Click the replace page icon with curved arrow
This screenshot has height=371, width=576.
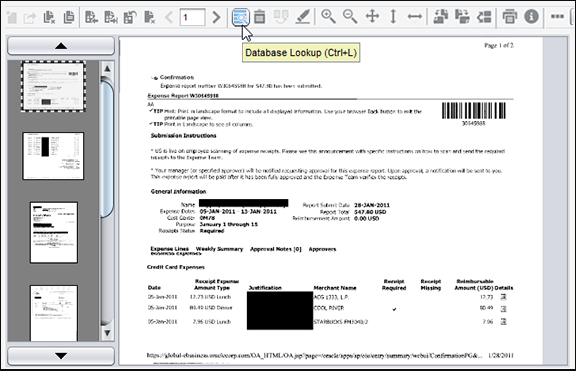[x=130, y=17]
